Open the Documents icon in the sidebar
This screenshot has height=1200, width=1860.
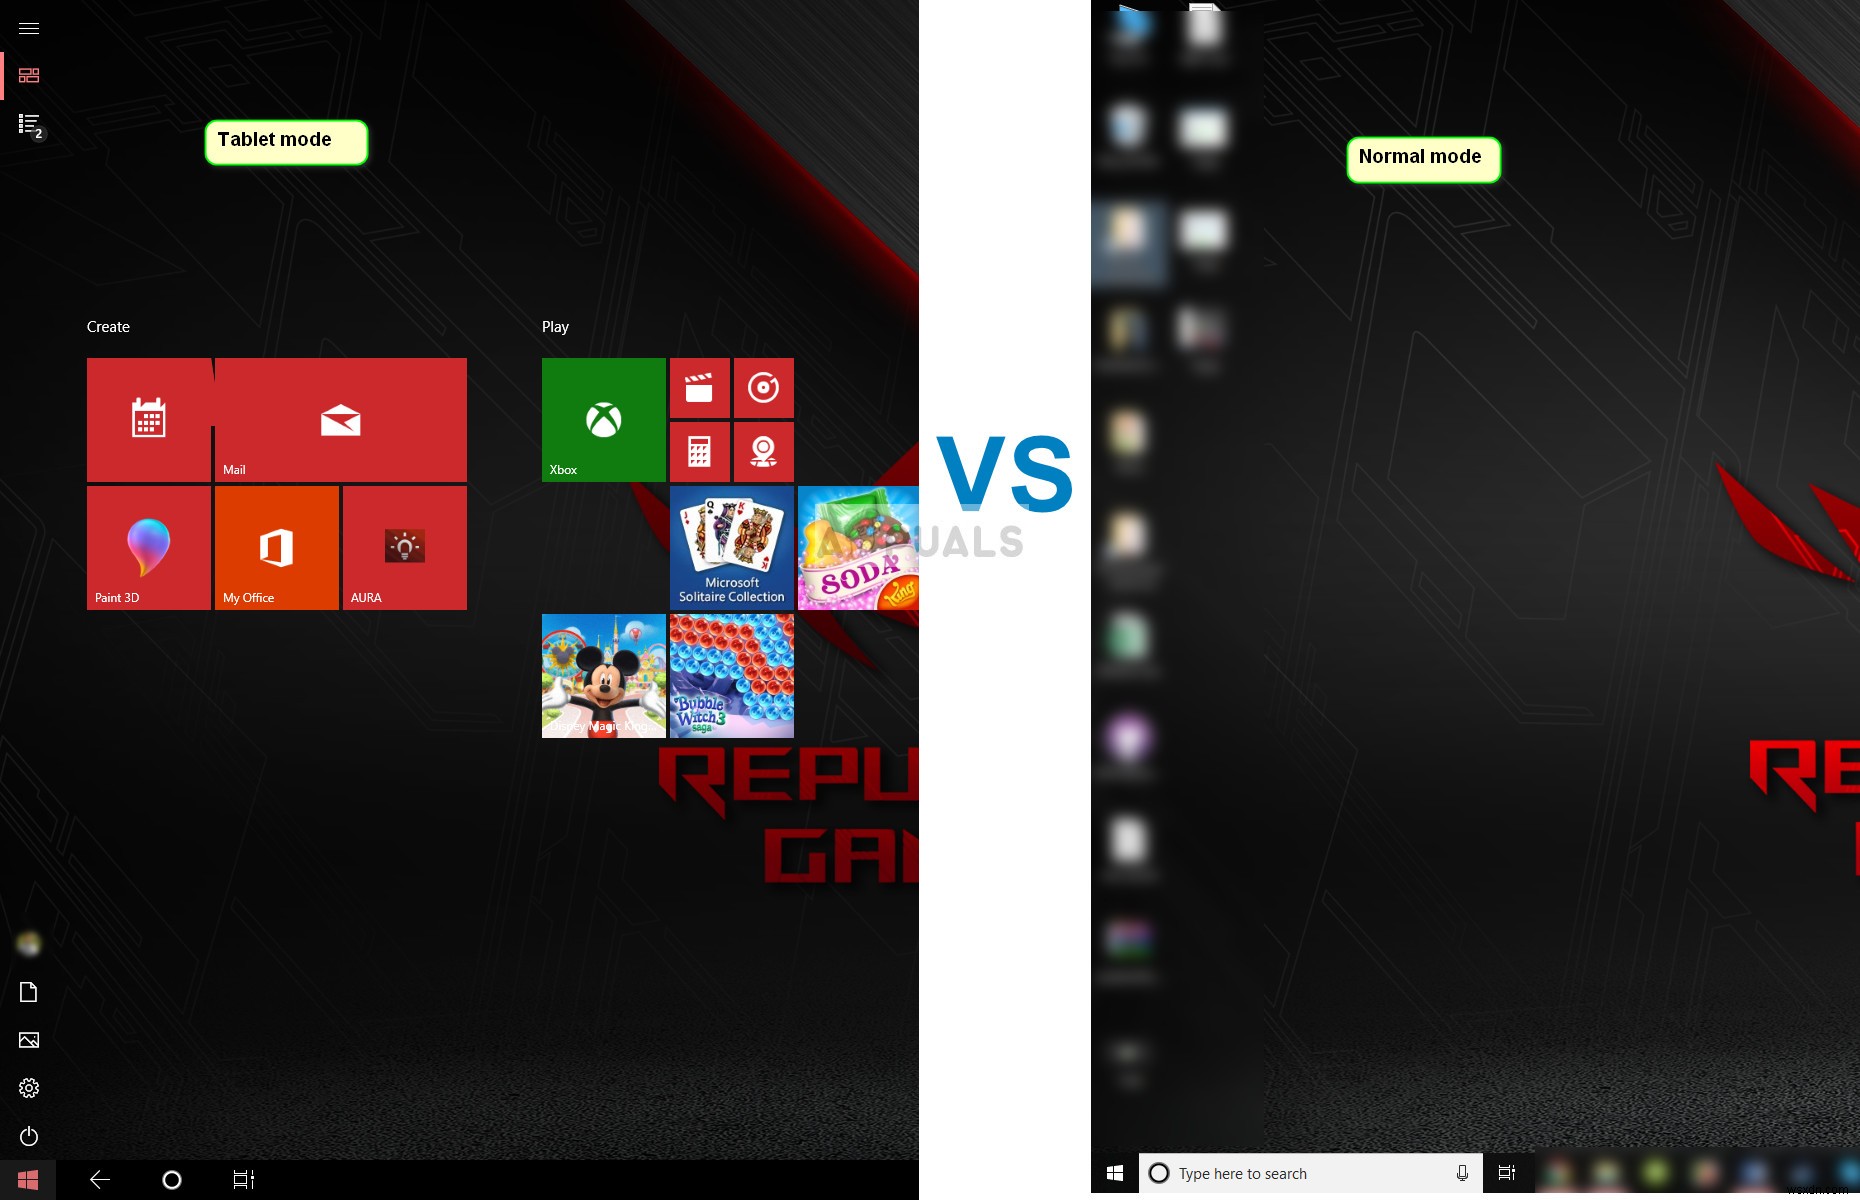28,992
